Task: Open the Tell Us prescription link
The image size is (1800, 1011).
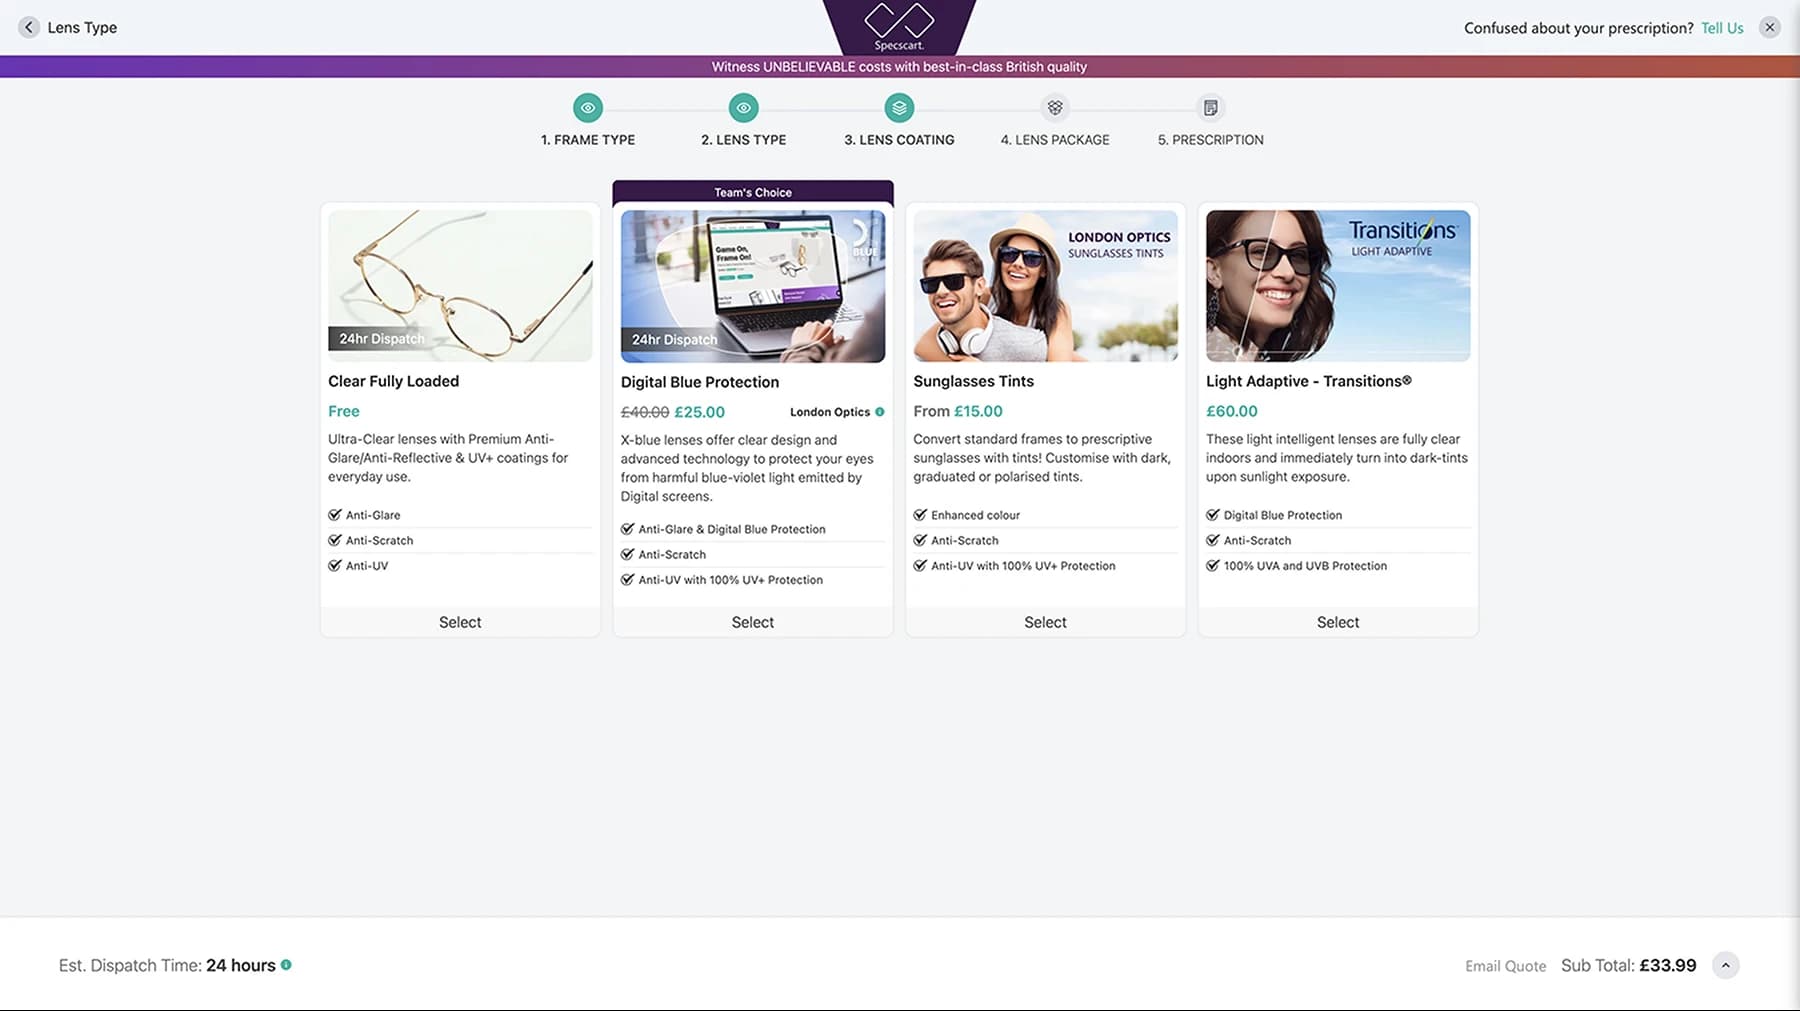Action: [1722, 28]
